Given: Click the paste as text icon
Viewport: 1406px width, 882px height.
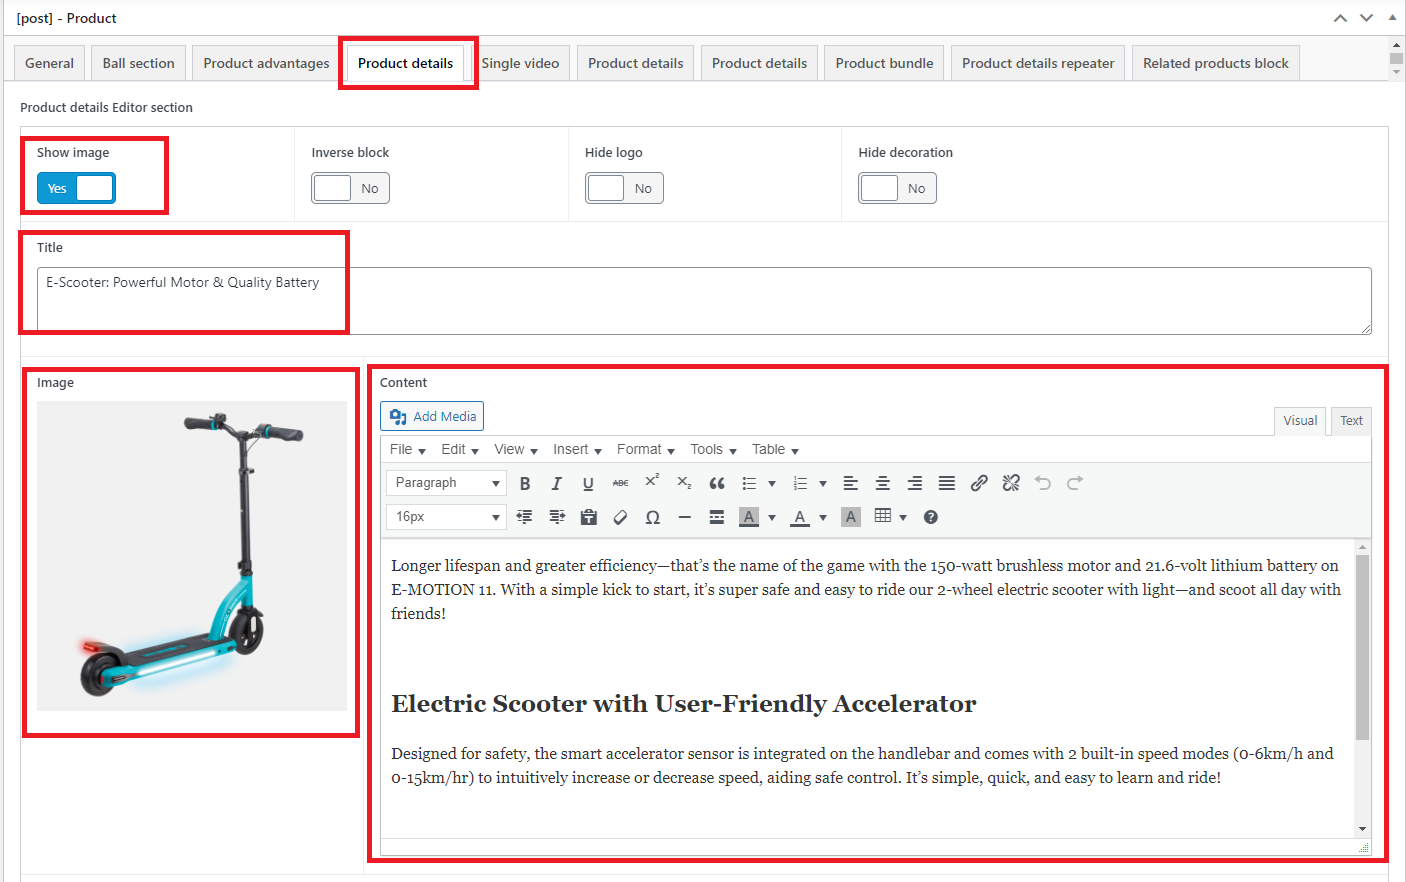Looking at the screenshot, I should tap(589, 517).
